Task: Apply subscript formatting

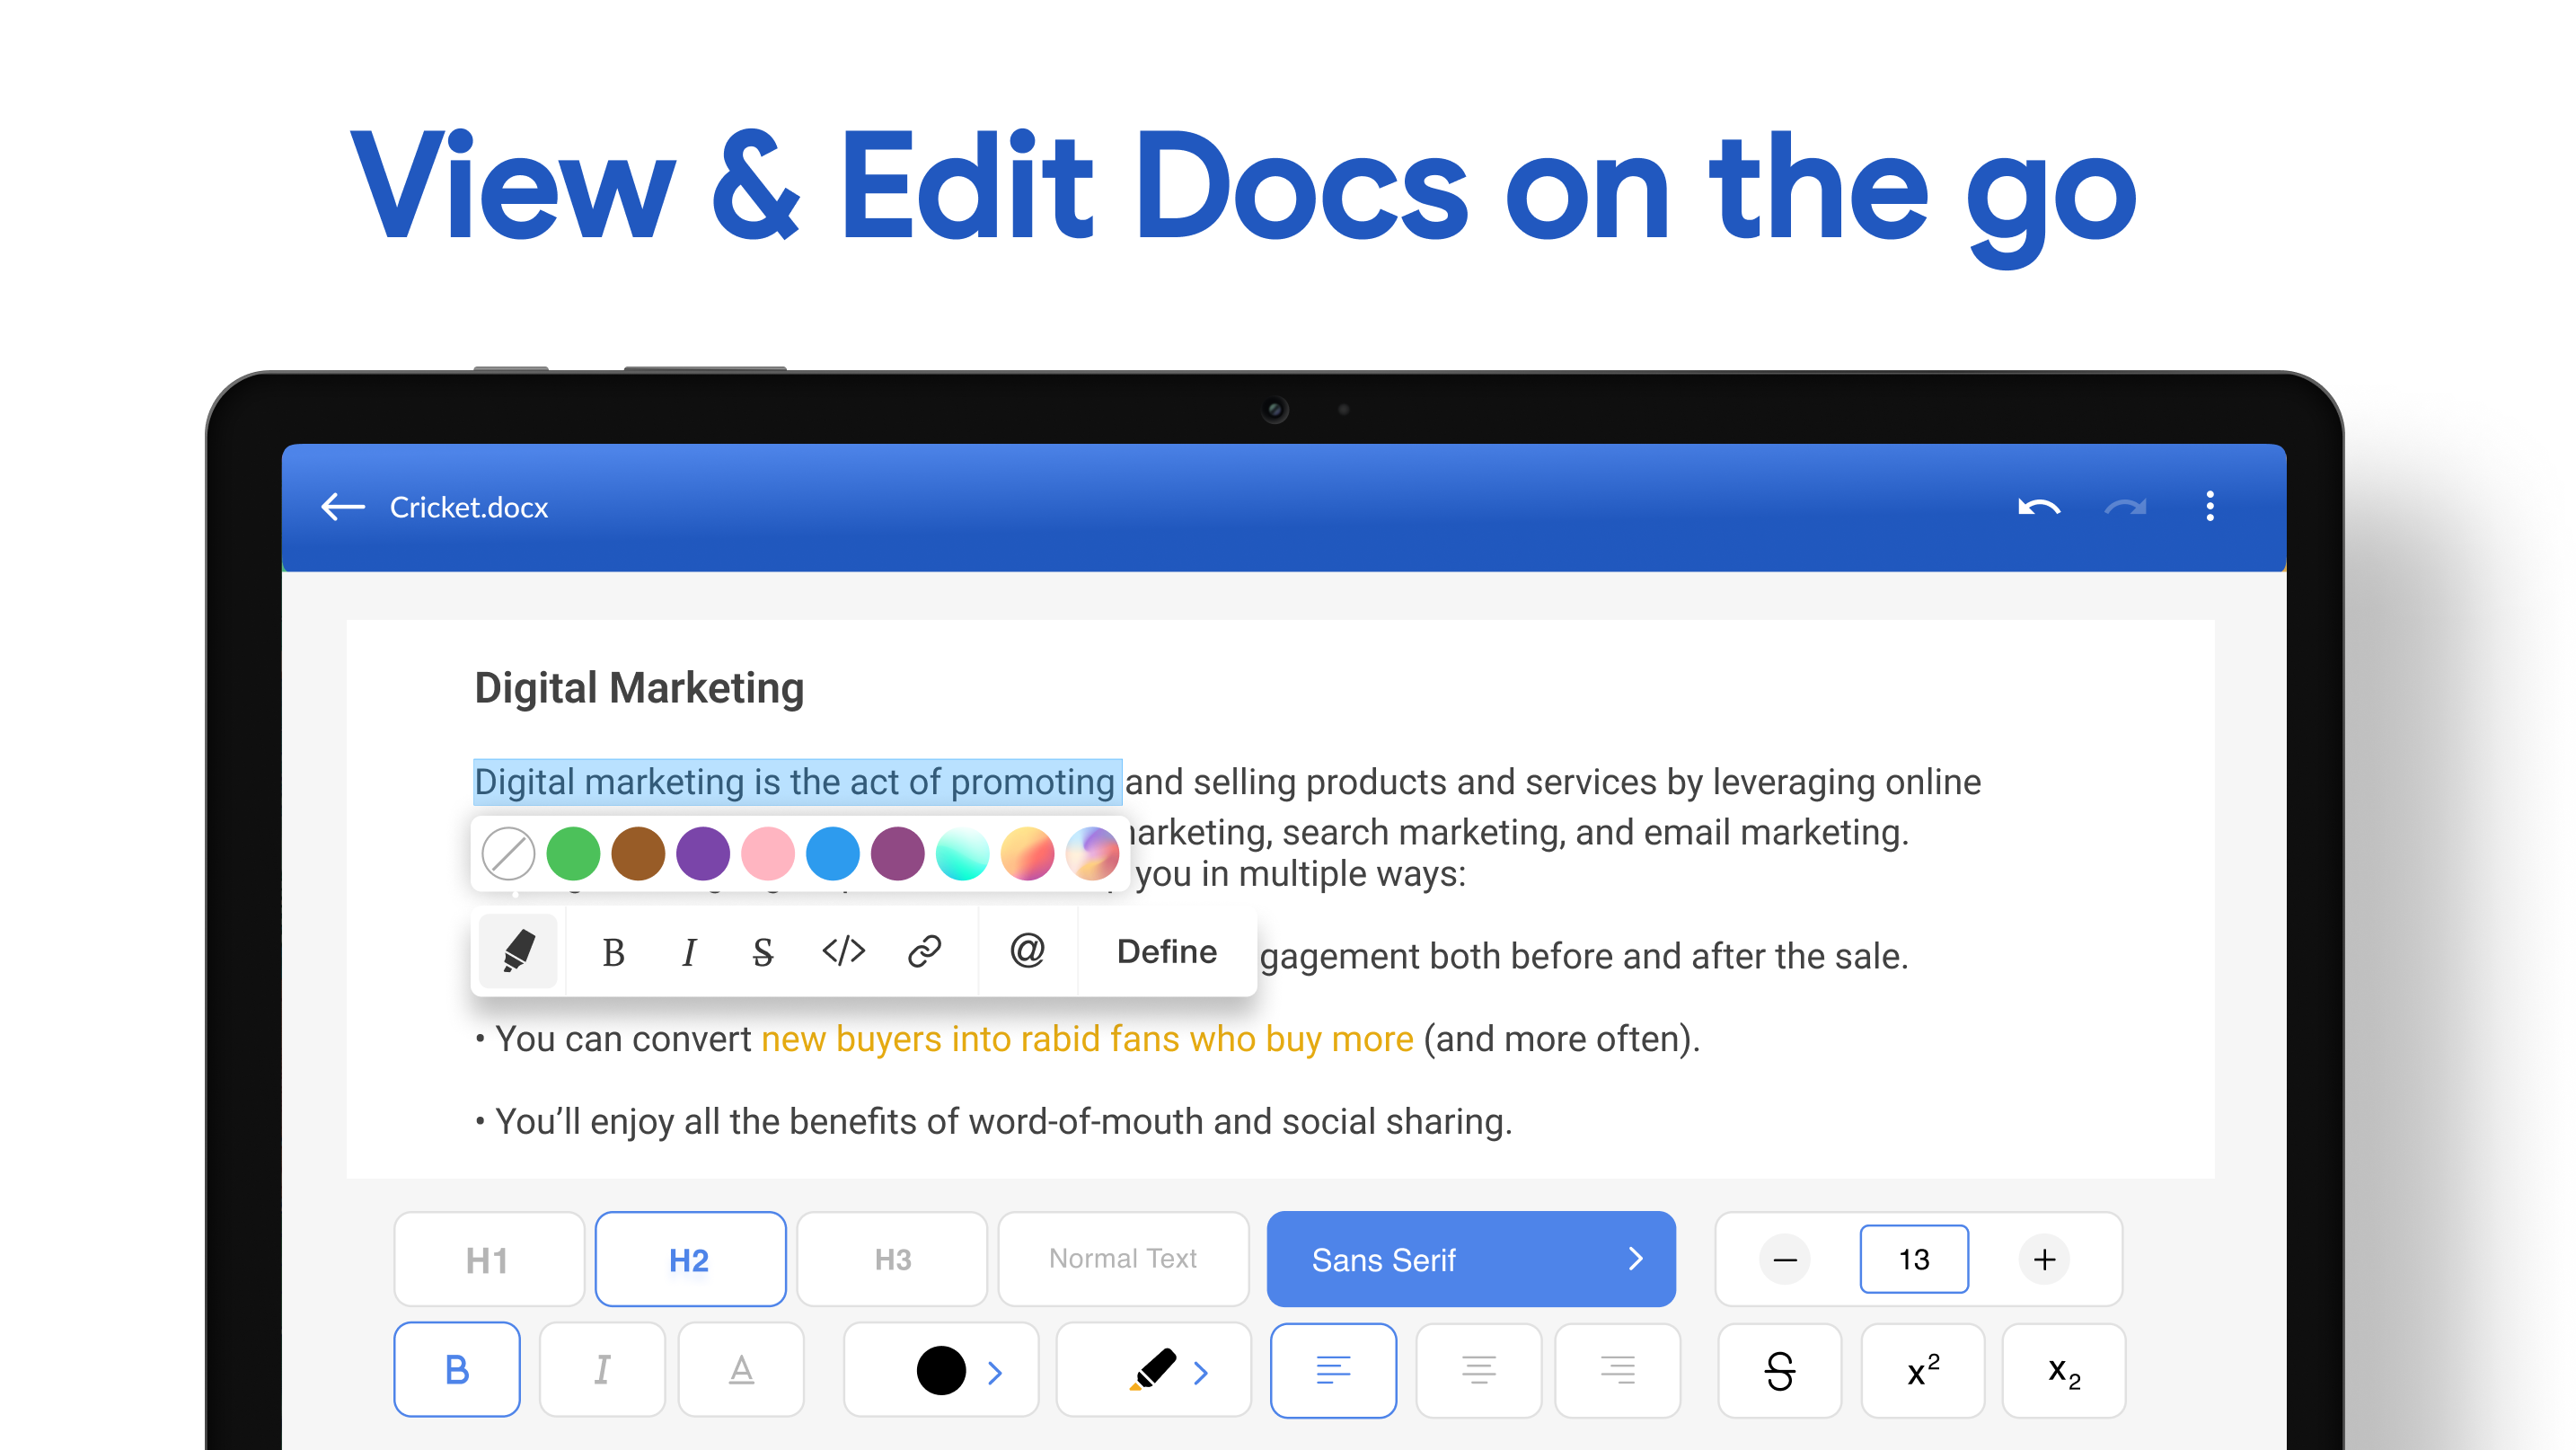Action: (2064, 1370)
